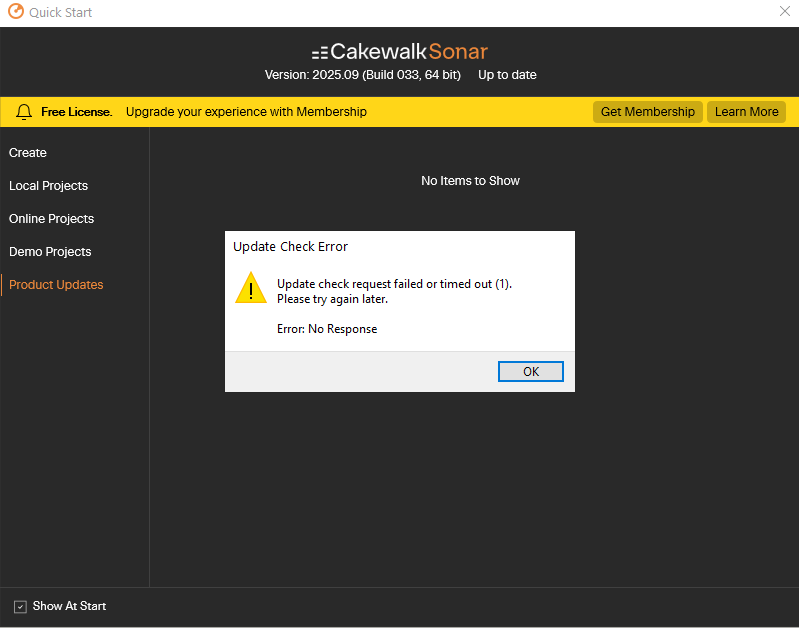The width and height of the screenshot is (799, 628).
Task: Click the notification bell icon
Action: (x=24, y=112)
